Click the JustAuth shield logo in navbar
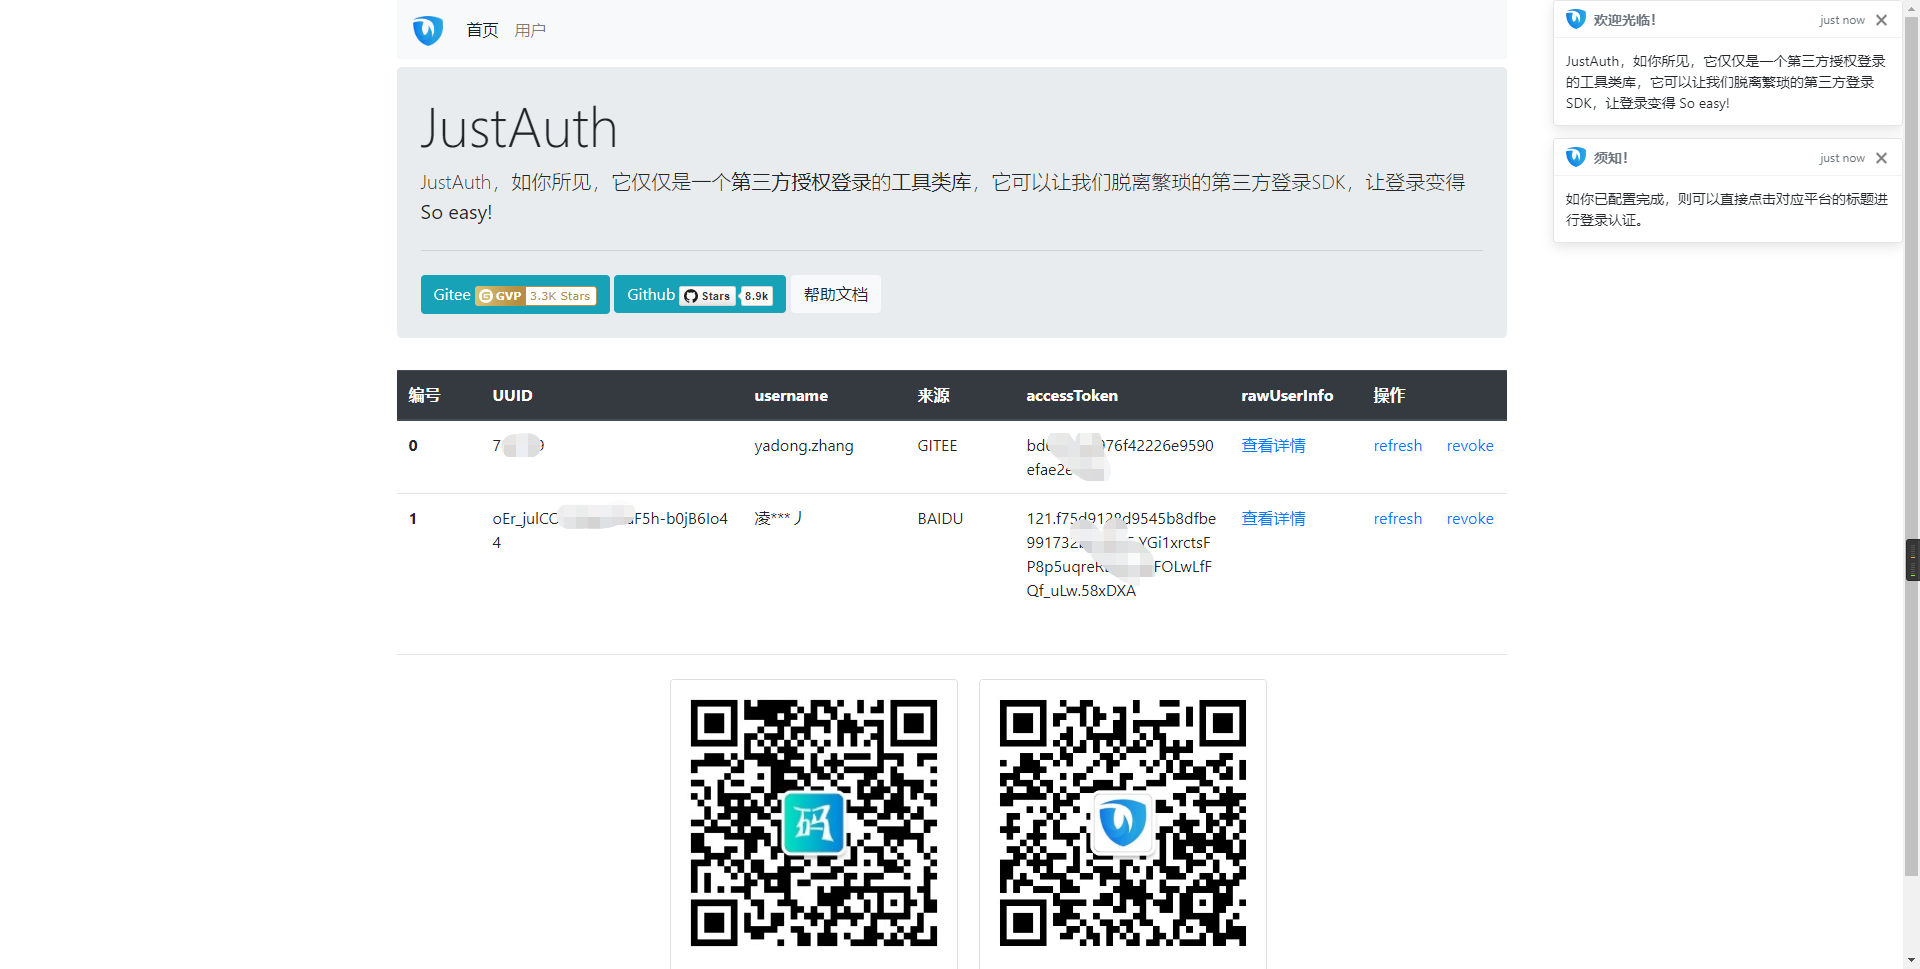Screen dimensions: 1920x969 pyautogui.click(x=428, y=30)
